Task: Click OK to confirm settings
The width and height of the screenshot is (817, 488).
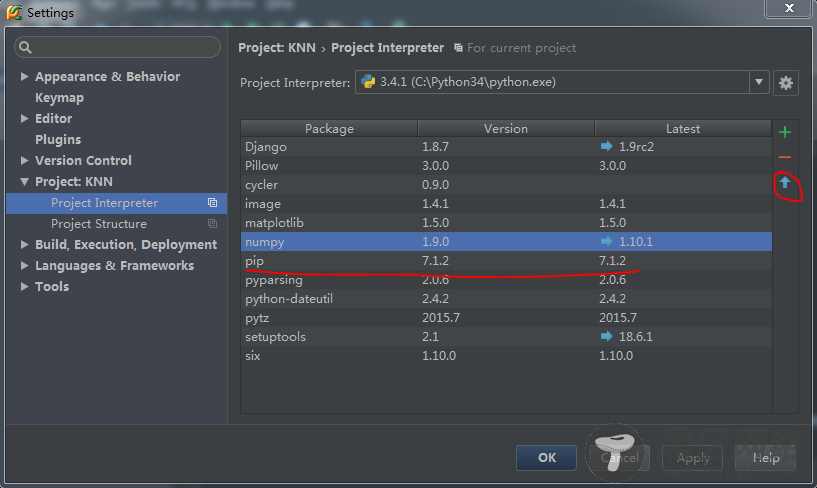Action: (547, 458)
